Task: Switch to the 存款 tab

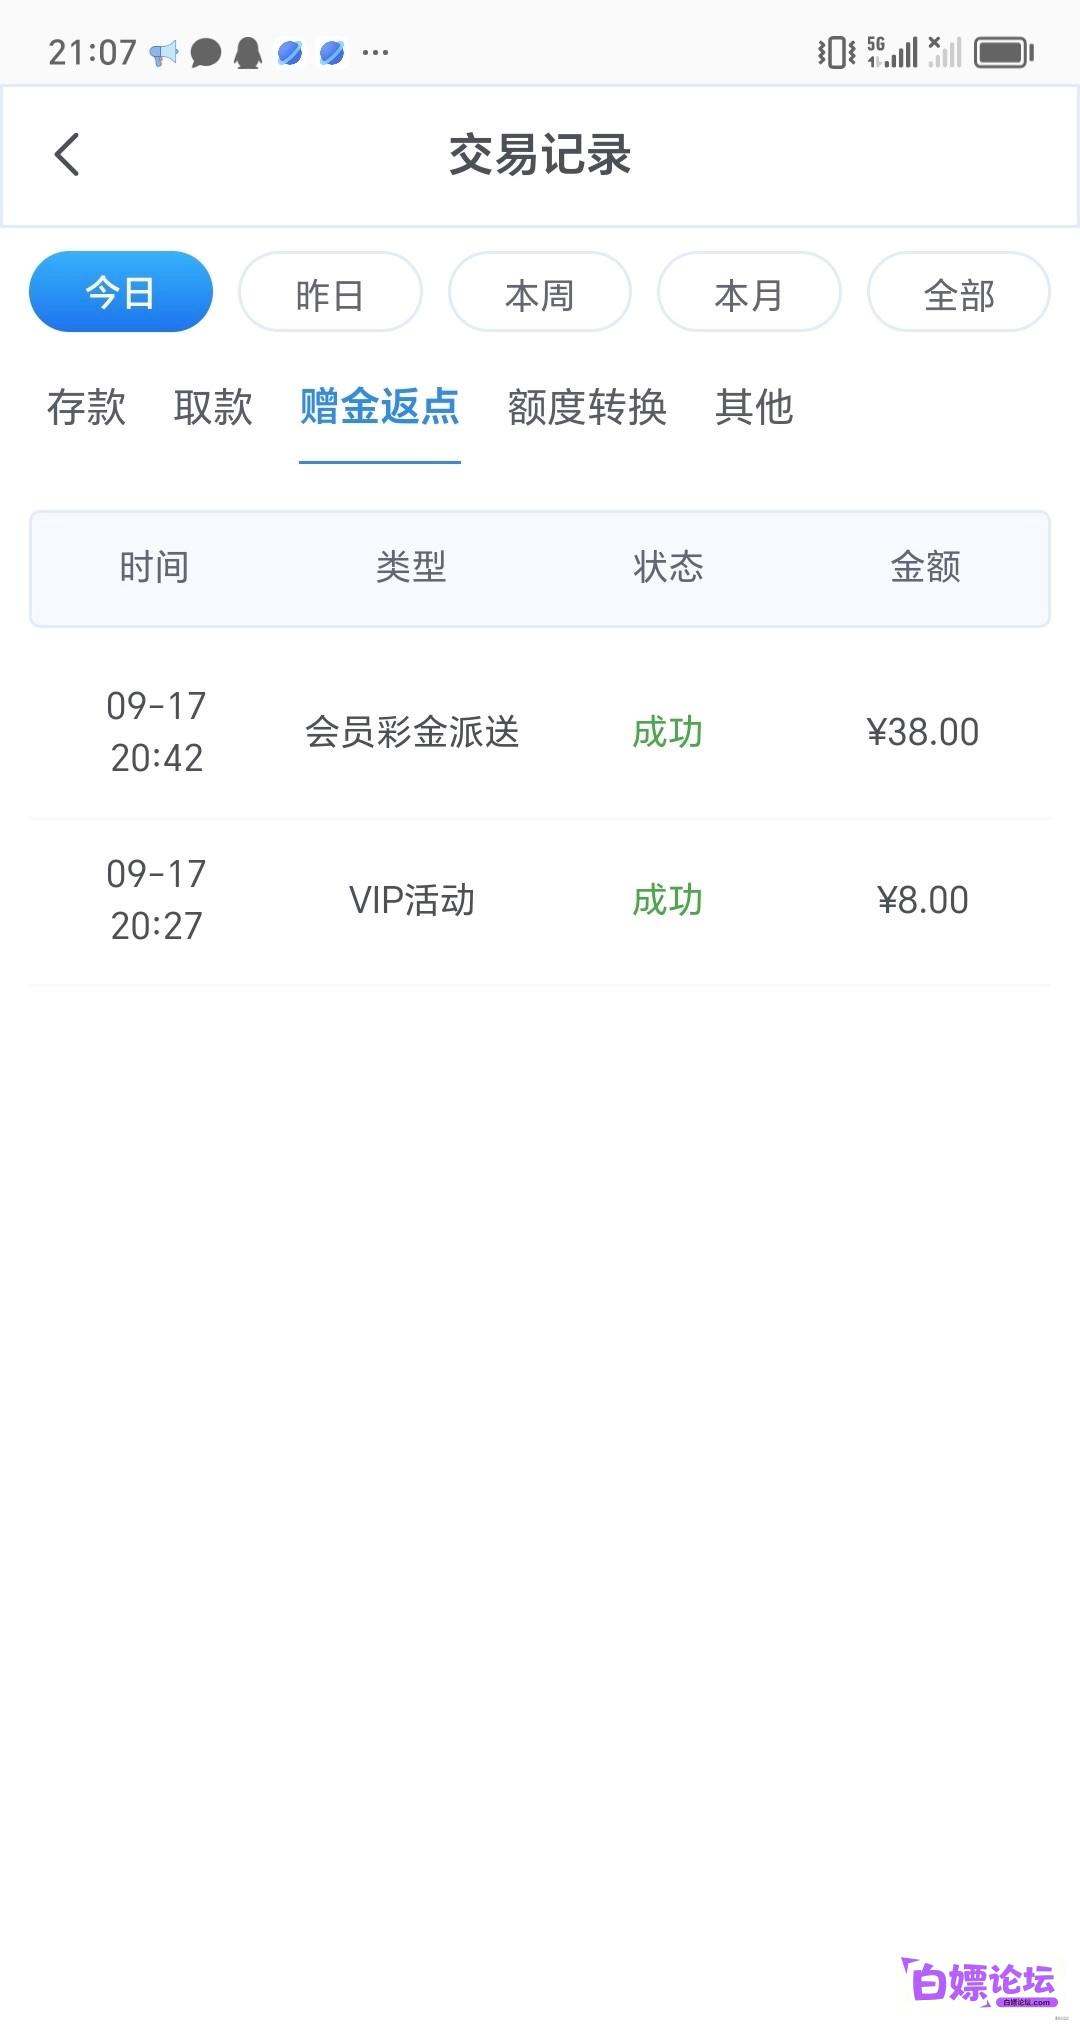Action: [x=87, y=407]
